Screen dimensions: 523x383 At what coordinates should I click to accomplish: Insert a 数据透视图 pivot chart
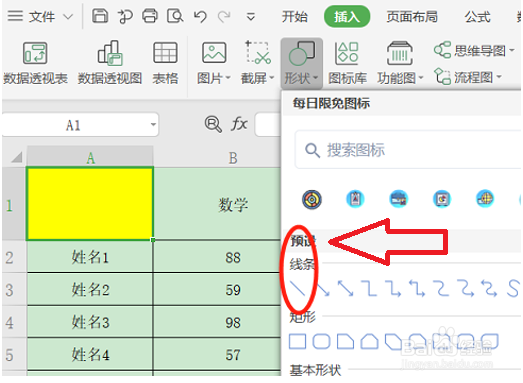pos(110,62)
